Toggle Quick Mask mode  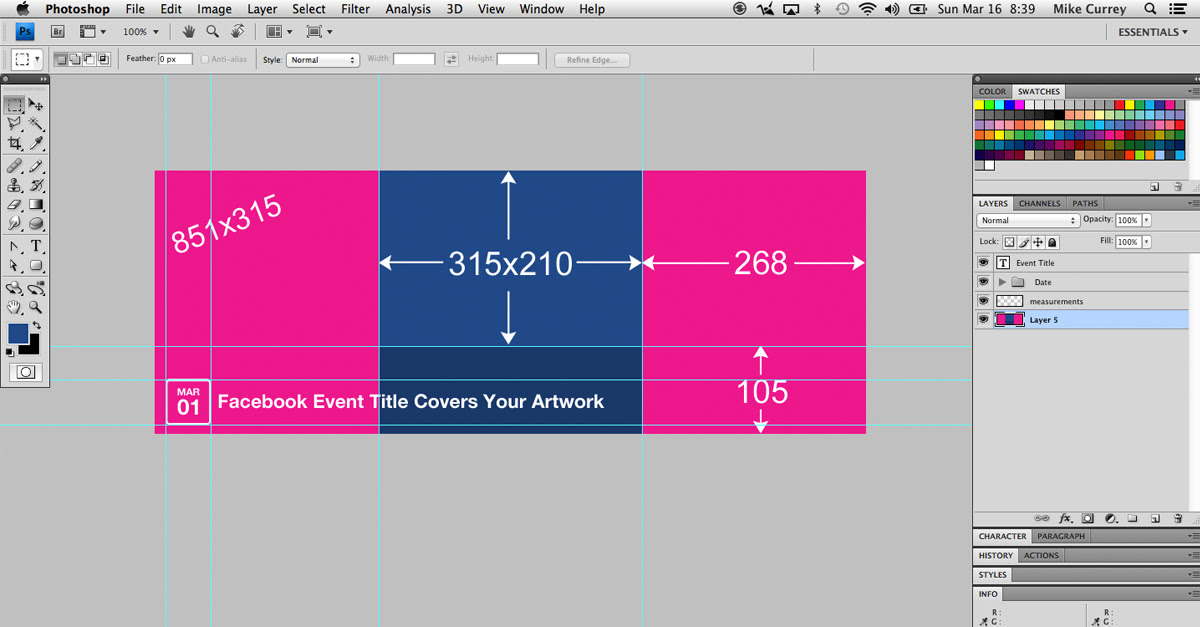coord(26,372)
